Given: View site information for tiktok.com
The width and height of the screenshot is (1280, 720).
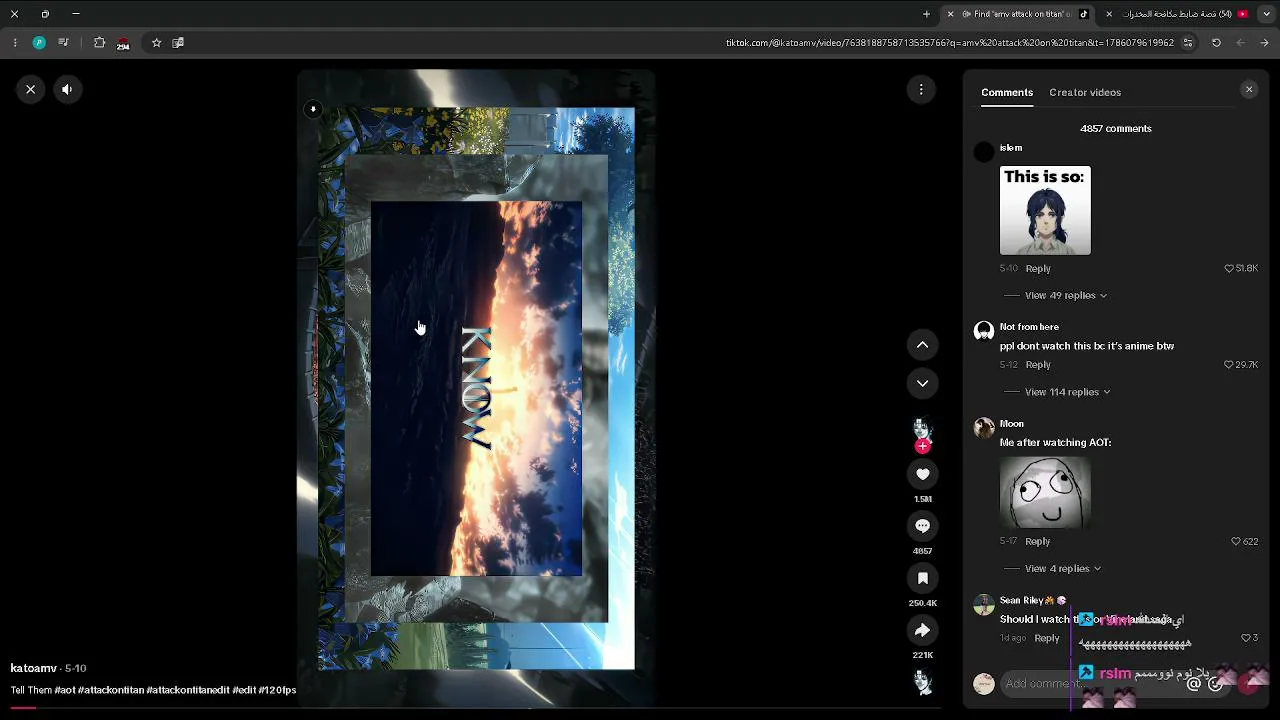Looking at the screenshot, I should (x=1188, y=43).
